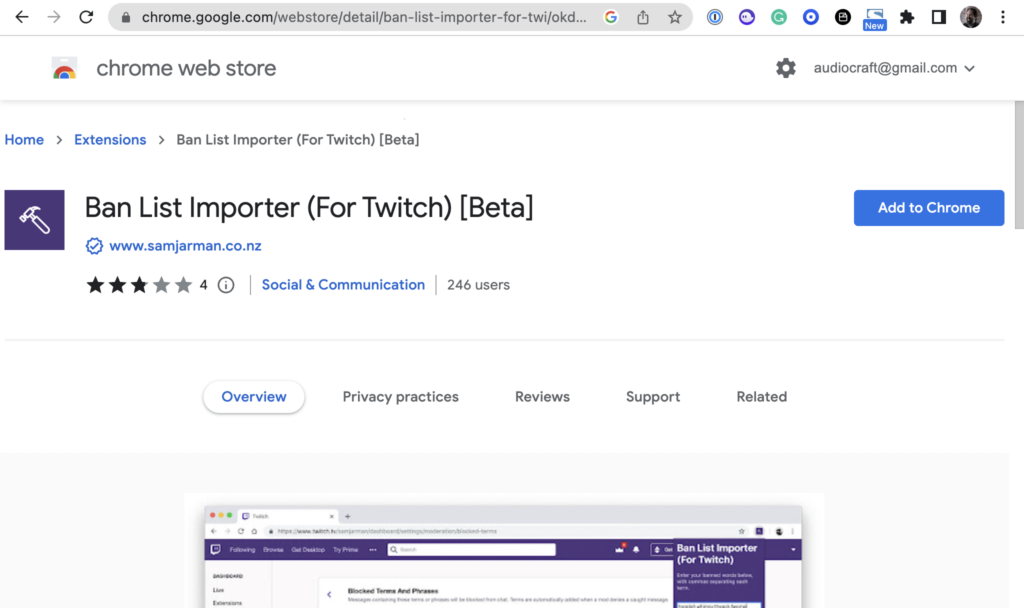Click the Chrome Web Store rainbow logo
Image resolution: width=1024 pixels, height=608 pixels.
coord(64,68)
